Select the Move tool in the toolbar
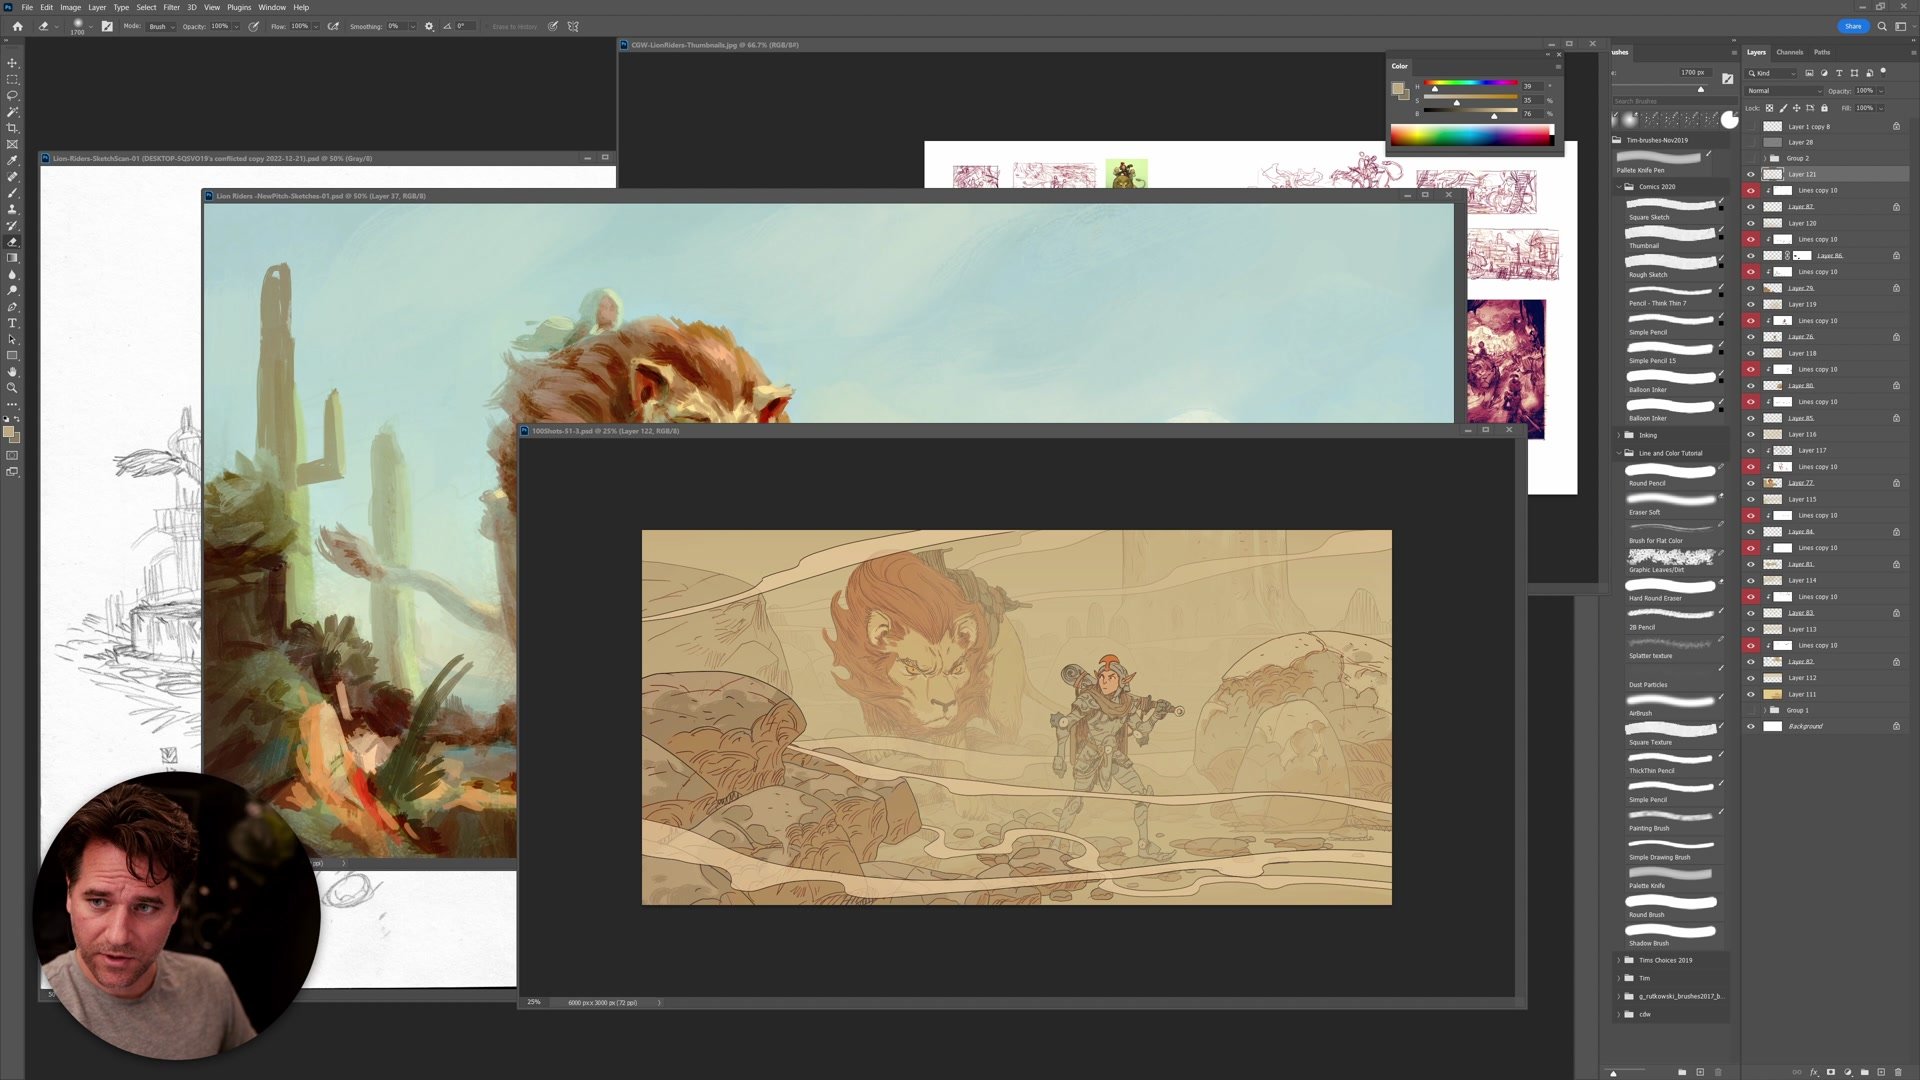 pos(13,64)
